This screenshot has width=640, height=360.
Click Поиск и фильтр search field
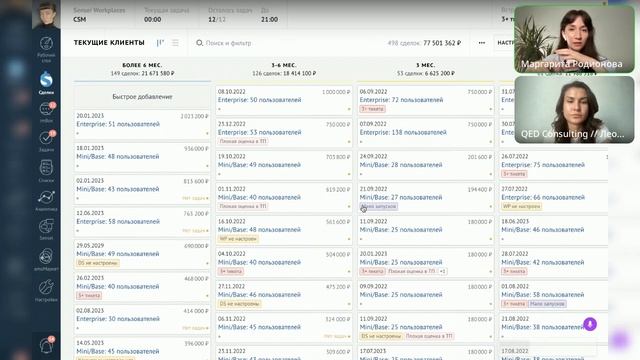(x=228, y=43)
